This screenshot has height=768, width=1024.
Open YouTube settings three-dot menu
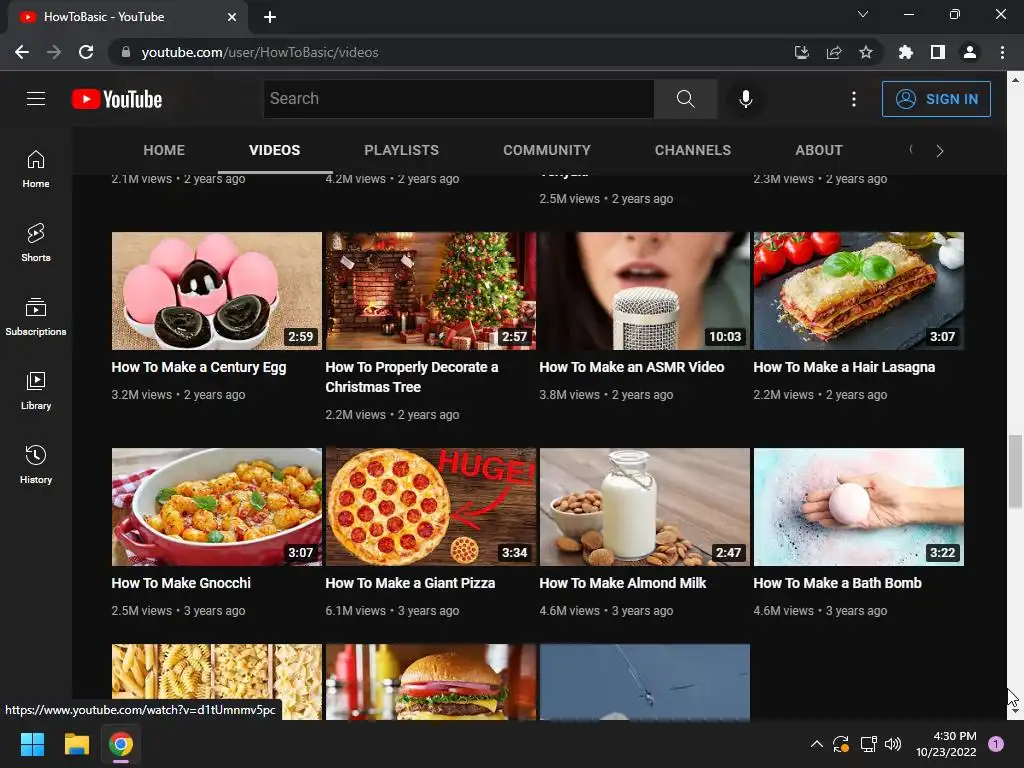click(x=853, y=99)
